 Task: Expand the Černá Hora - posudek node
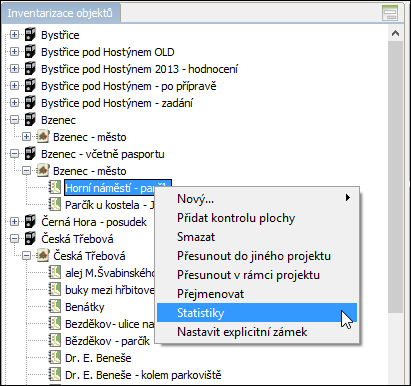[x=14, y=221]
